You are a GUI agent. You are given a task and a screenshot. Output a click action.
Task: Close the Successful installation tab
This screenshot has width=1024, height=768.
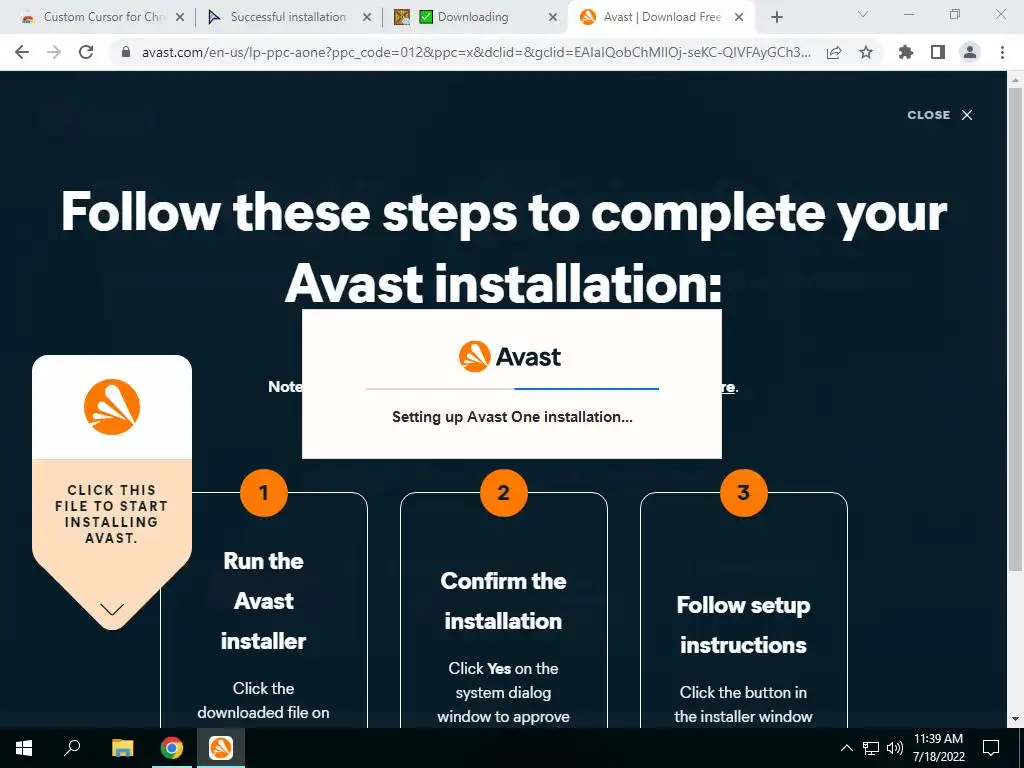(x=367, y=18)
